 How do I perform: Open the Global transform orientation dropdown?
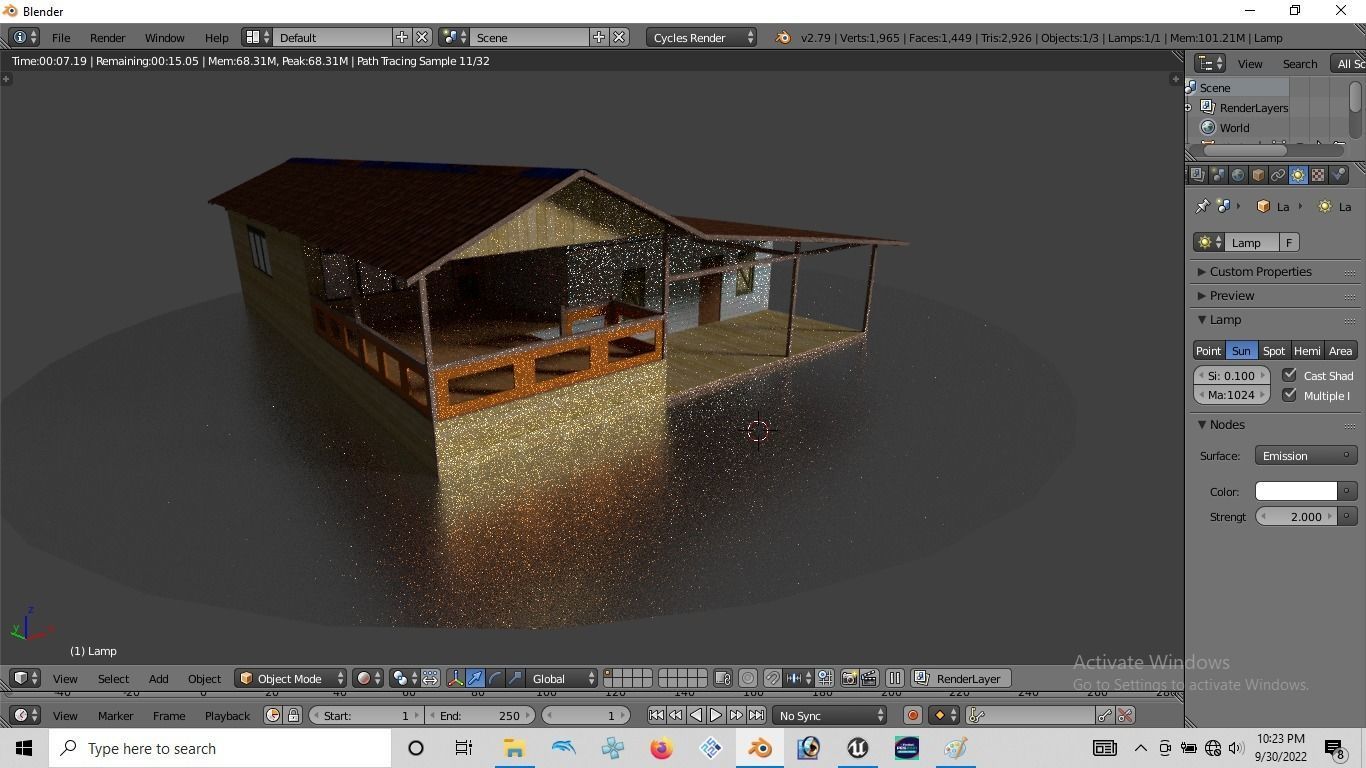pos(562,678)
